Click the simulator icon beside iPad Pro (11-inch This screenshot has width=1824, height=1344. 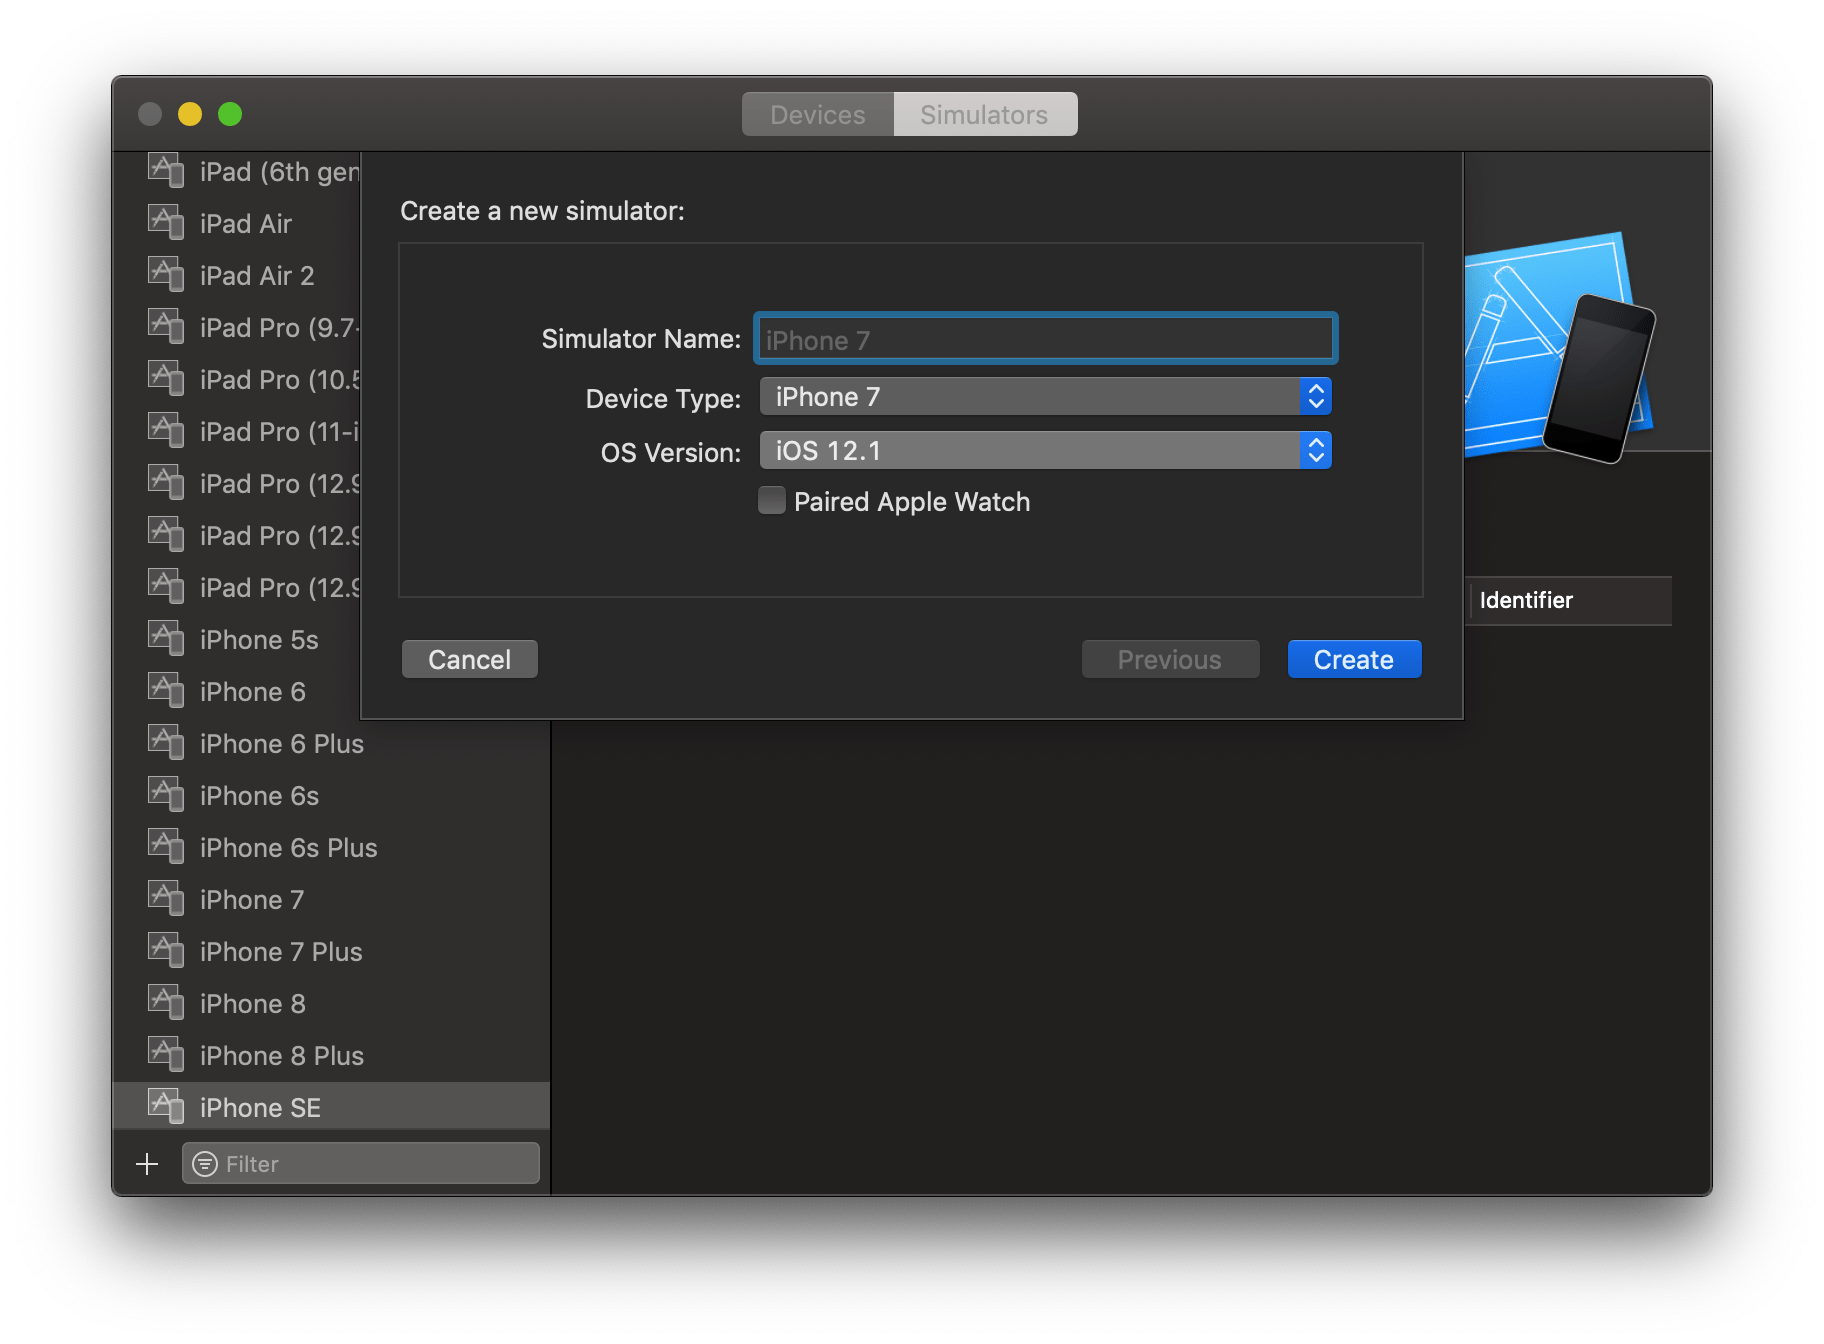click(x=166, y=430)
